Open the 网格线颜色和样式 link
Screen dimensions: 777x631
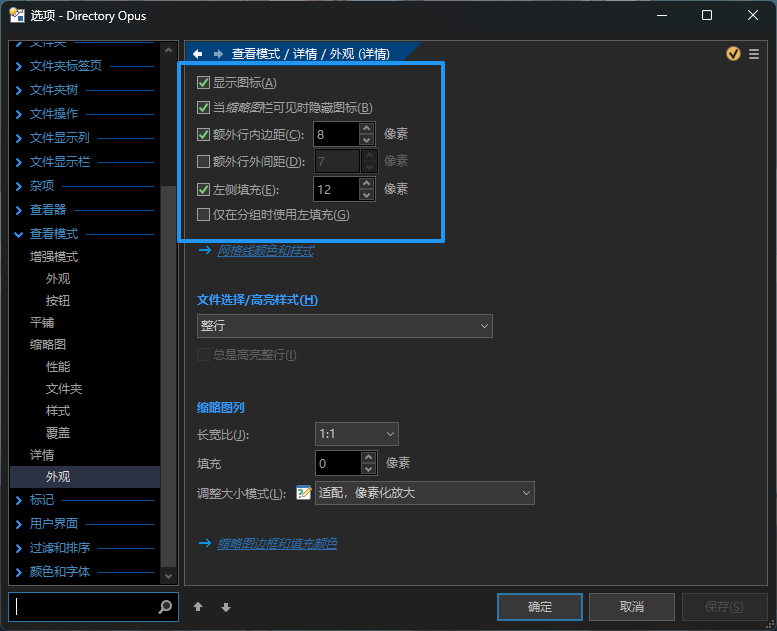pyautogui.click(x=265, y=251)
